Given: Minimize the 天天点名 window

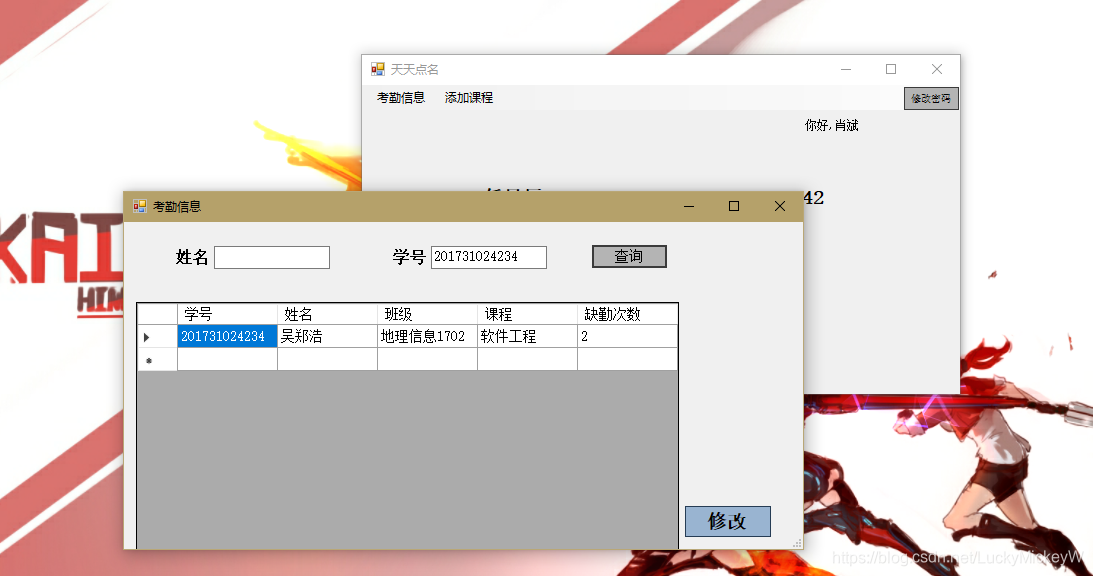Looking at the screenshot, I should point(846,69).
